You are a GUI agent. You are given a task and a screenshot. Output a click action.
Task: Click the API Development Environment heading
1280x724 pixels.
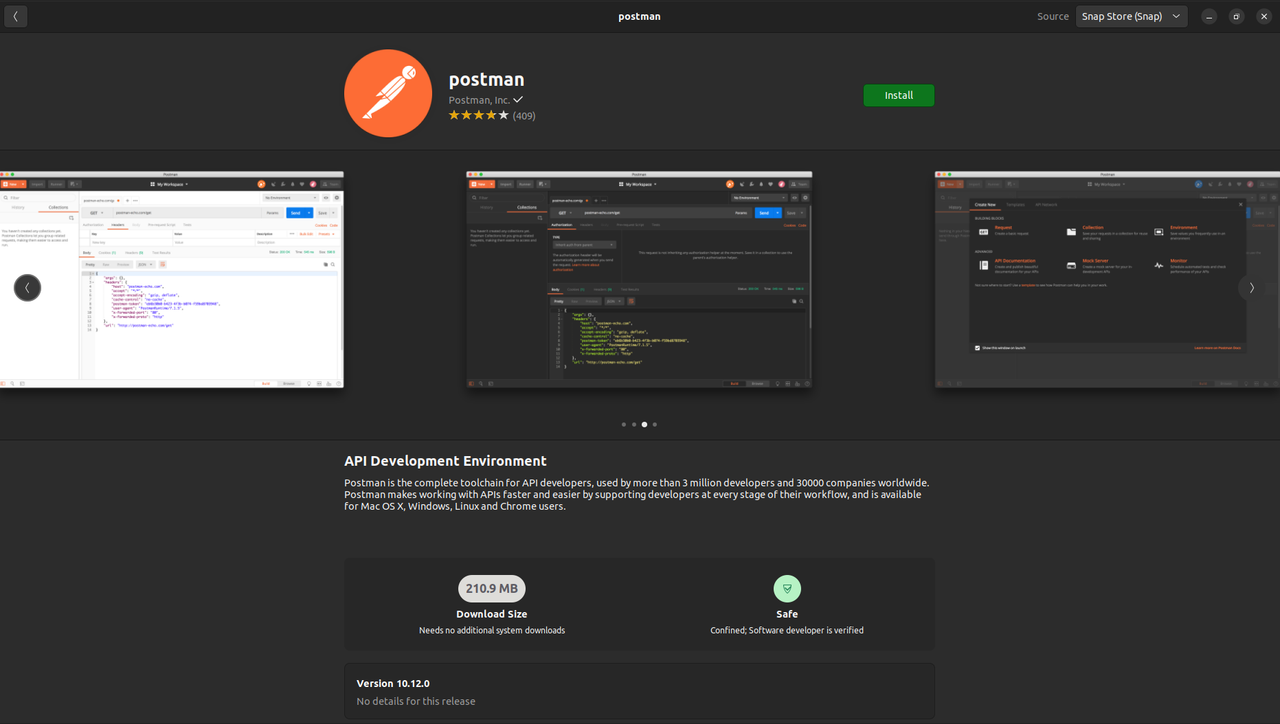coord(445,461)
